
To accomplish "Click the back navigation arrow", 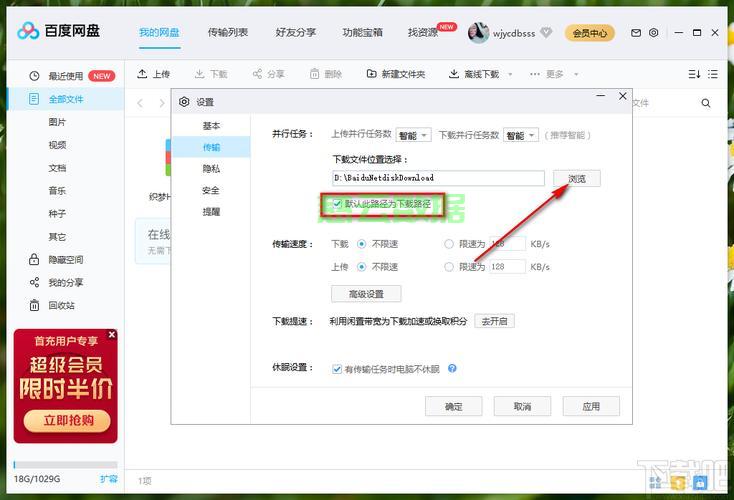I will click(x=140, y=103).
